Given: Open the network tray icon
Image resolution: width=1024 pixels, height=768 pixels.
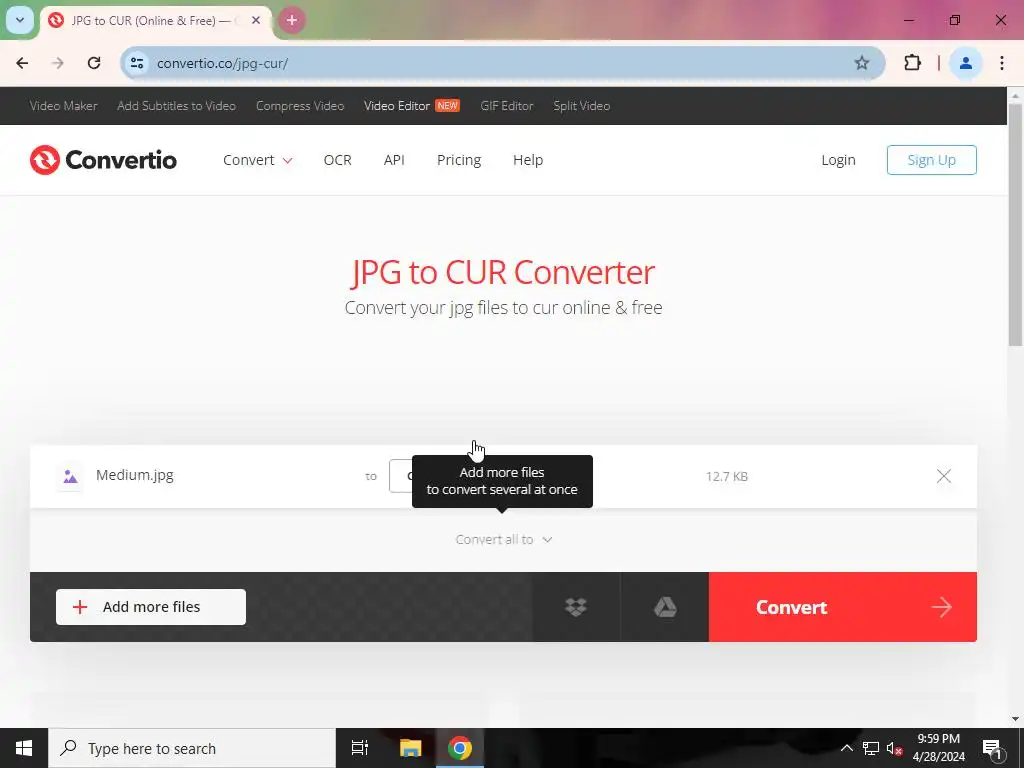Looking at the screenshot, I should tap(871, 748).
